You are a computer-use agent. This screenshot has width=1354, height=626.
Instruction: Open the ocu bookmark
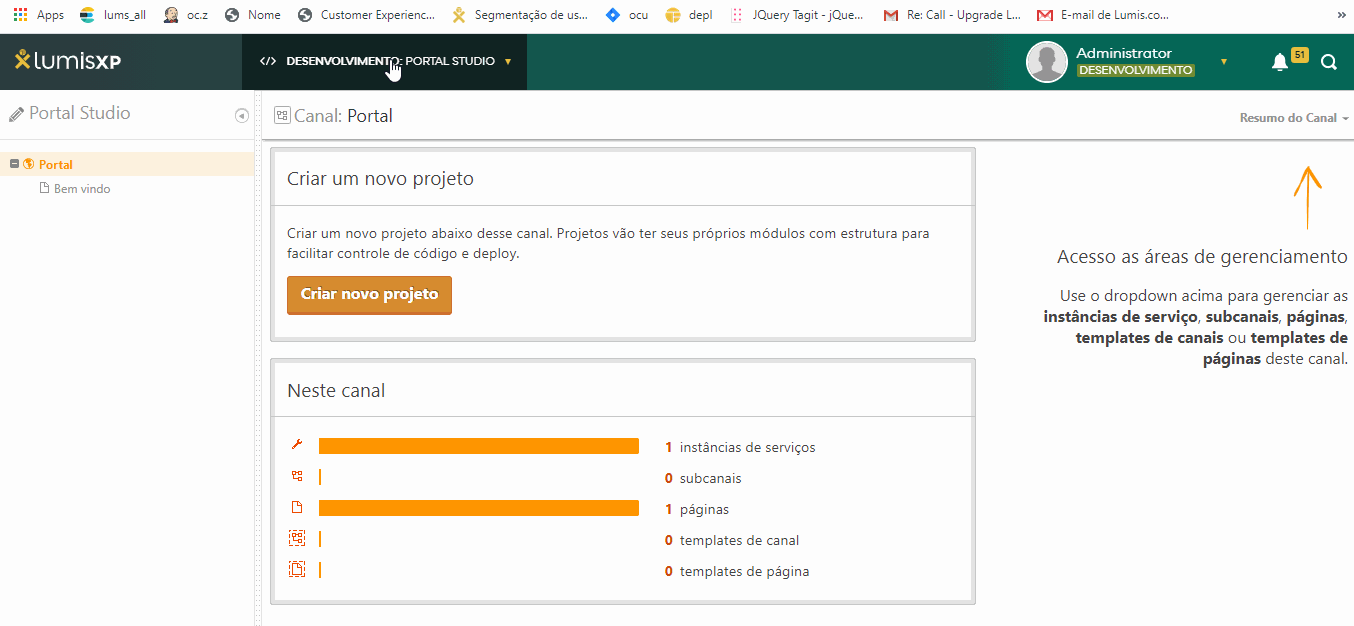tap(627, 15)
